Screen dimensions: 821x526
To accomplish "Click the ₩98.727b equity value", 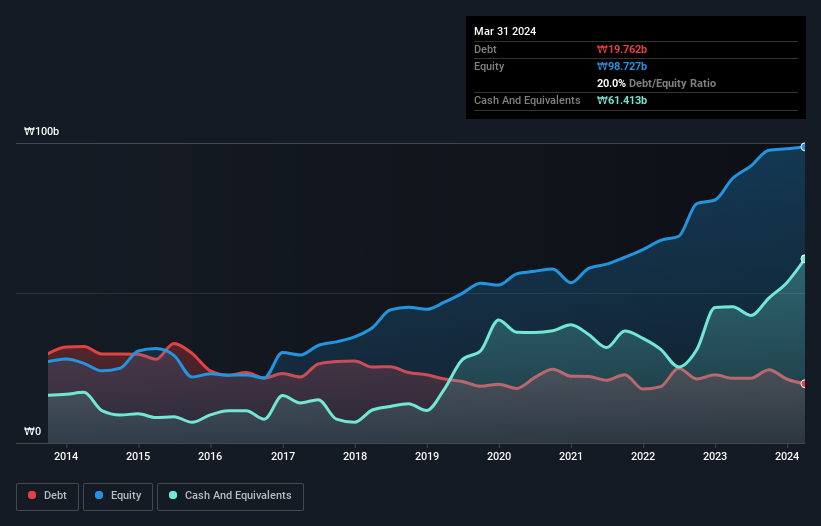I will point(622,66).
